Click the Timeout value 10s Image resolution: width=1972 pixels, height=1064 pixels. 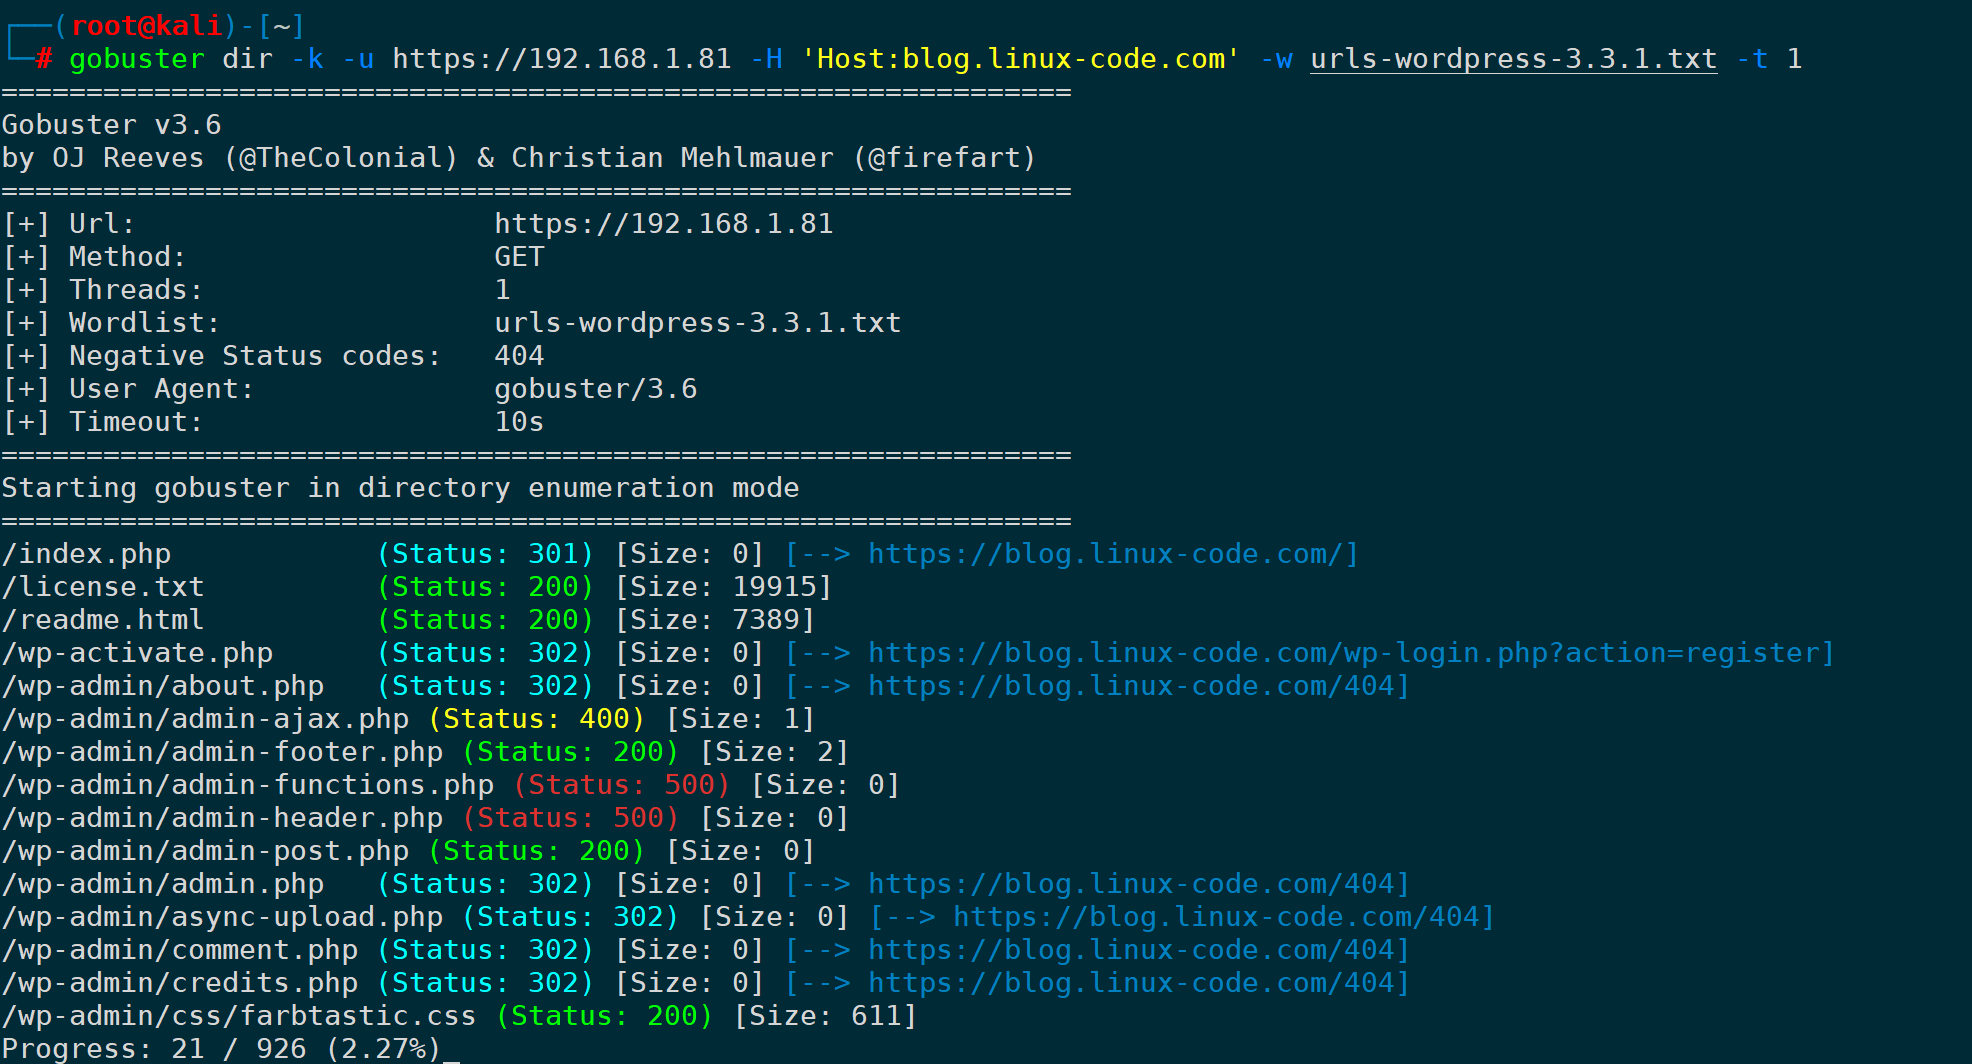point(519,422)
